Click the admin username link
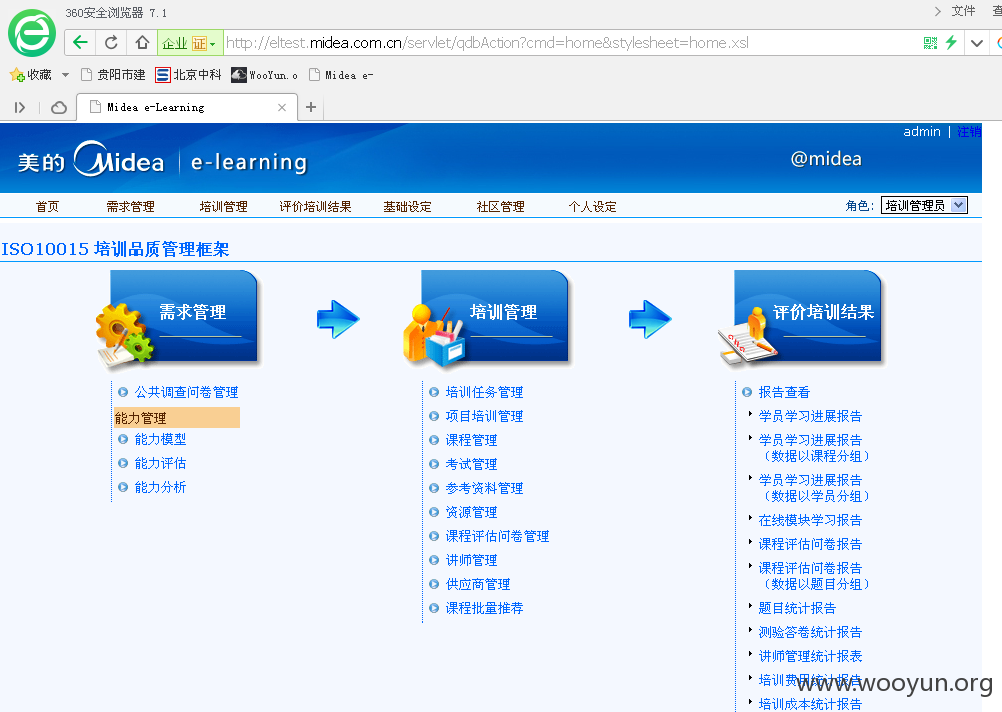1002x712 pixels. pos(921,132)
